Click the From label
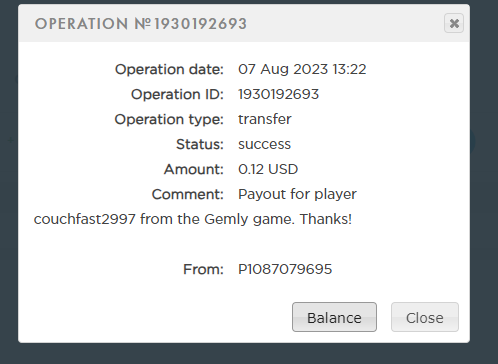Screen dimensions: 498x364 (x=203, y=269)
